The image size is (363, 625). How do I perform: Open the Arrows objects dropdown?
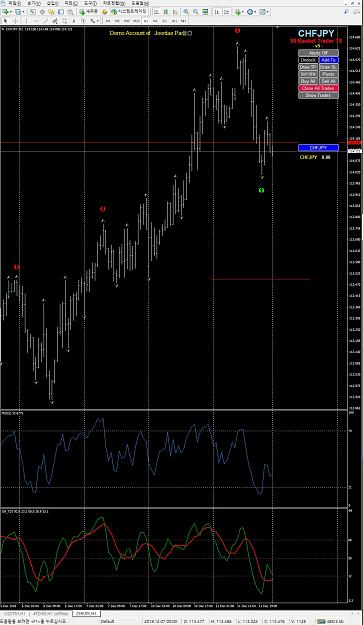coord(94,20)
